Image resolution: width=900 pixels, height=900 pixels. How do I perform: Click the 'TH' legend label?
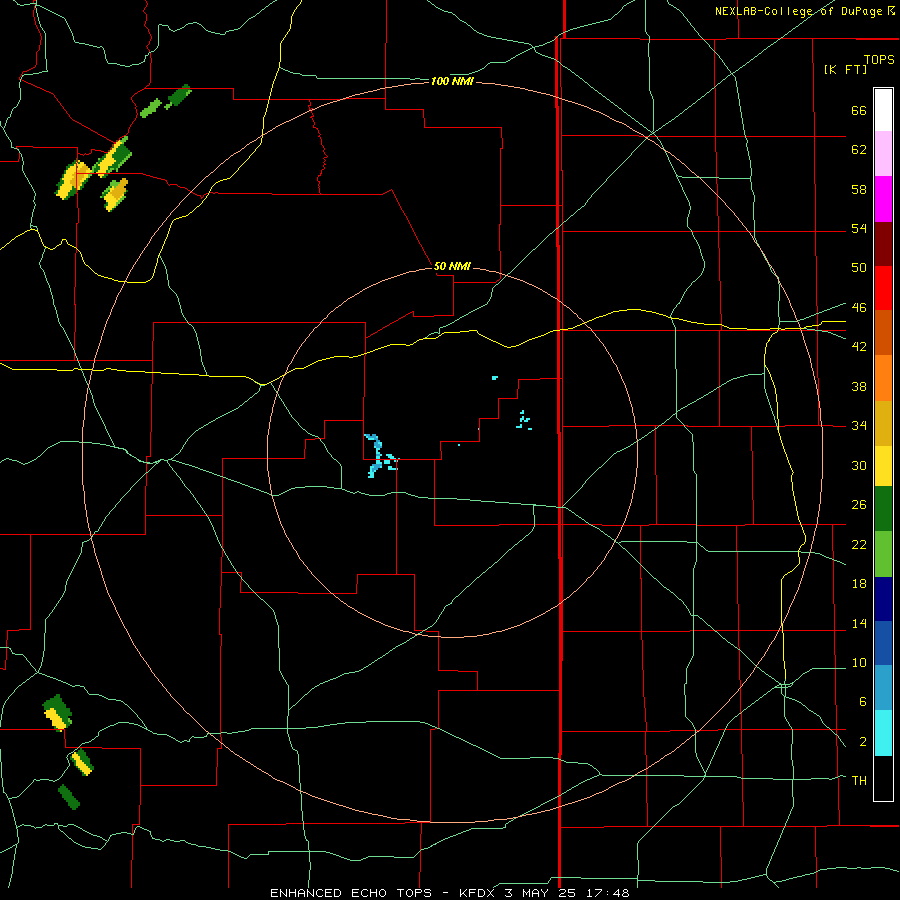[859, 780]
